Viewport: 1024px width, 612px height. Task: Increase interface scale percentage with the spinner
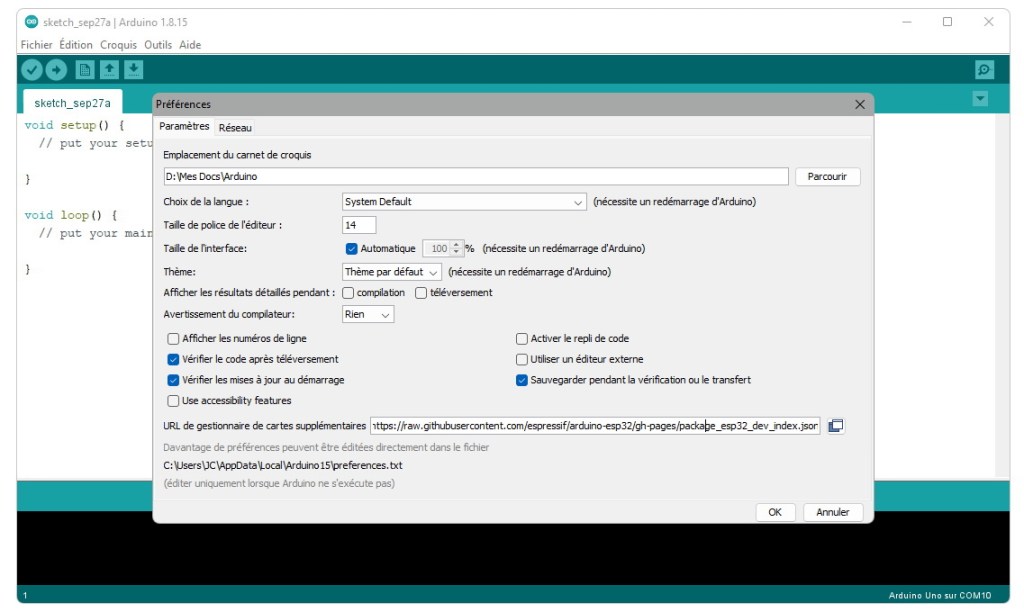click(x=457, y=244)
